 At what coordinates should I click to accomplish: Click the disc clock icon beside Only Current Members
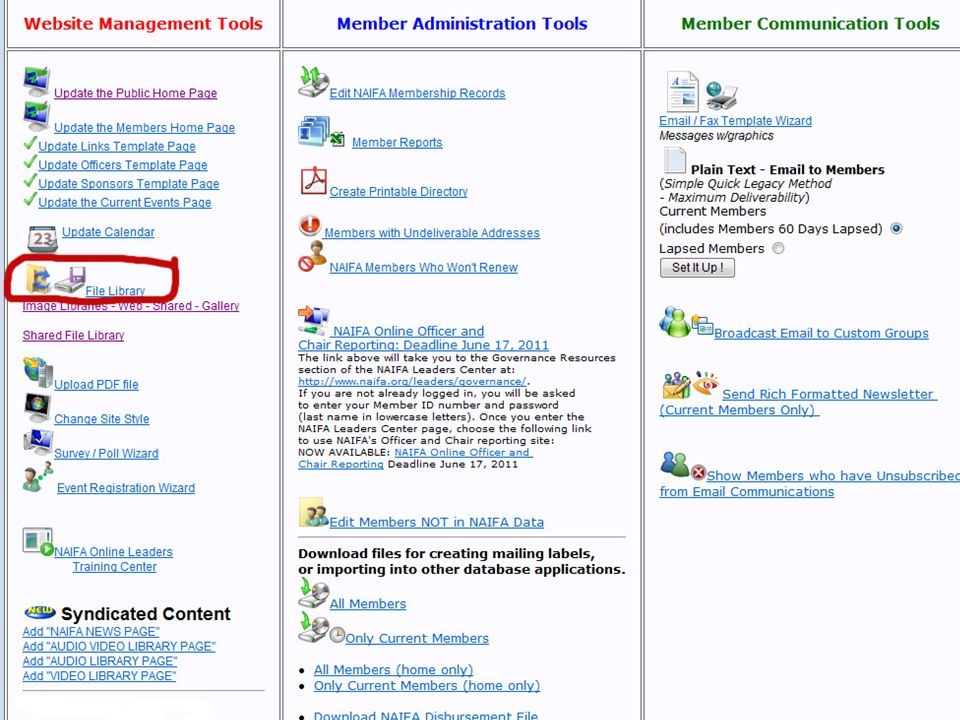point(321,628)
